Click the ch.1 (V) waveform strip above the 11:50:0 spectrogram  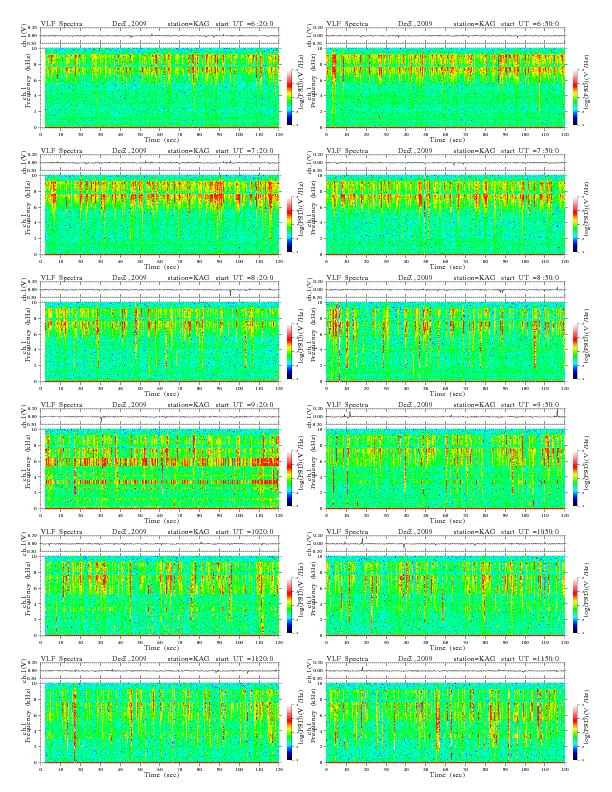[x=445, y=671]
